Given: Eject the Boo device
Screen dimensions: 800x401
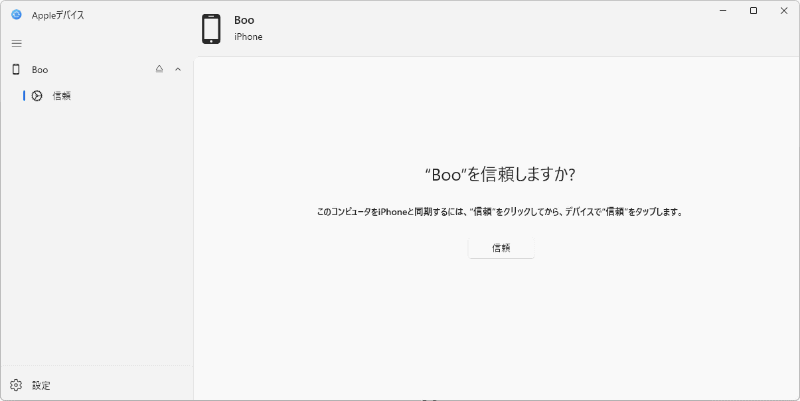Looking at the screenshot, I should (x=159, y=69).
